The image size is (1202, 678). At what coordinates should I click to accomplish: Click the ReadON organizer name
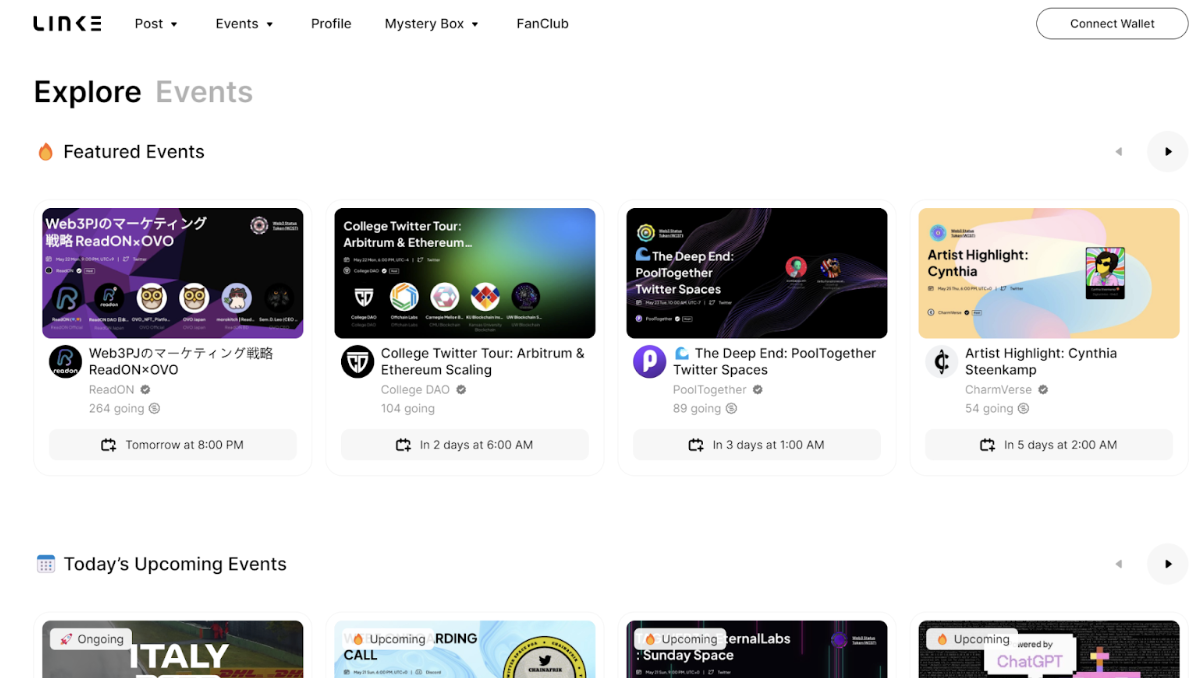click(x=112, y=390)
